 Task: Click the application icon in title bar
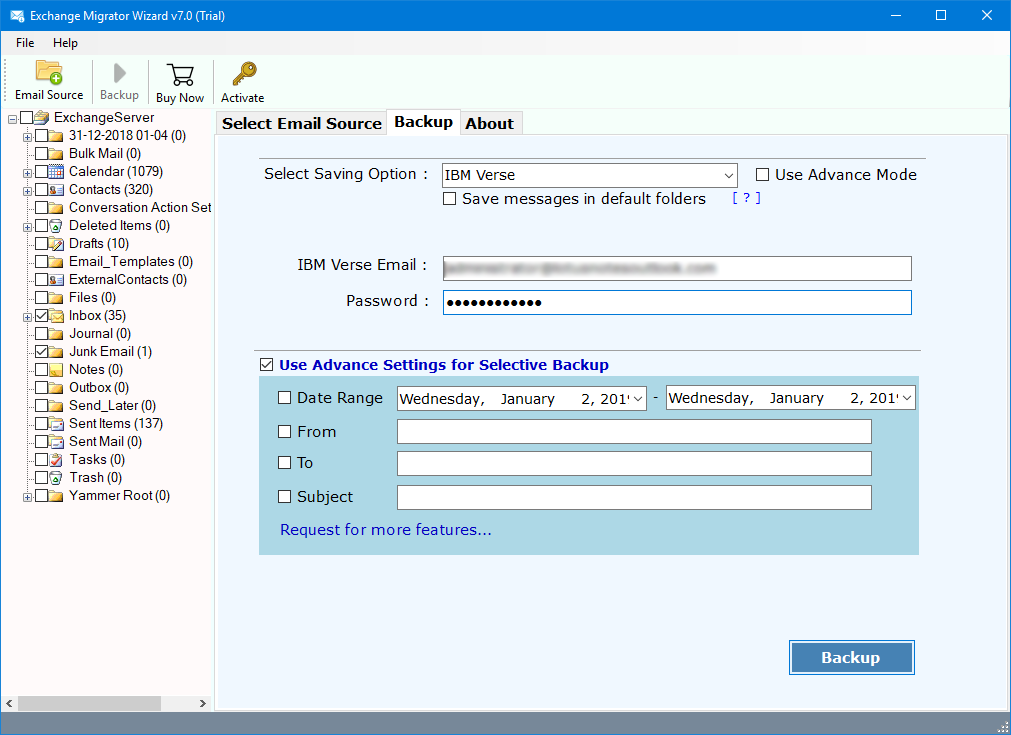tap(17, 15)
